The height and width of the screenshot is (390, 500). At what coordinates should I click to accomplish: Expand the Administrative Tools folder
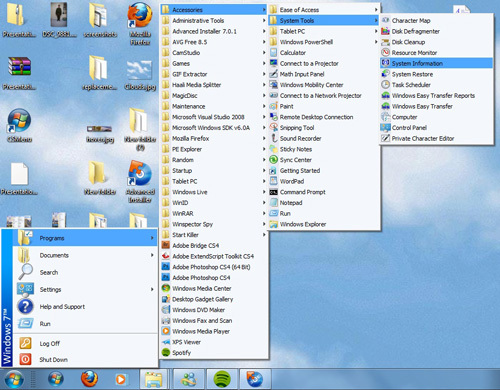(x=214, y=21)
